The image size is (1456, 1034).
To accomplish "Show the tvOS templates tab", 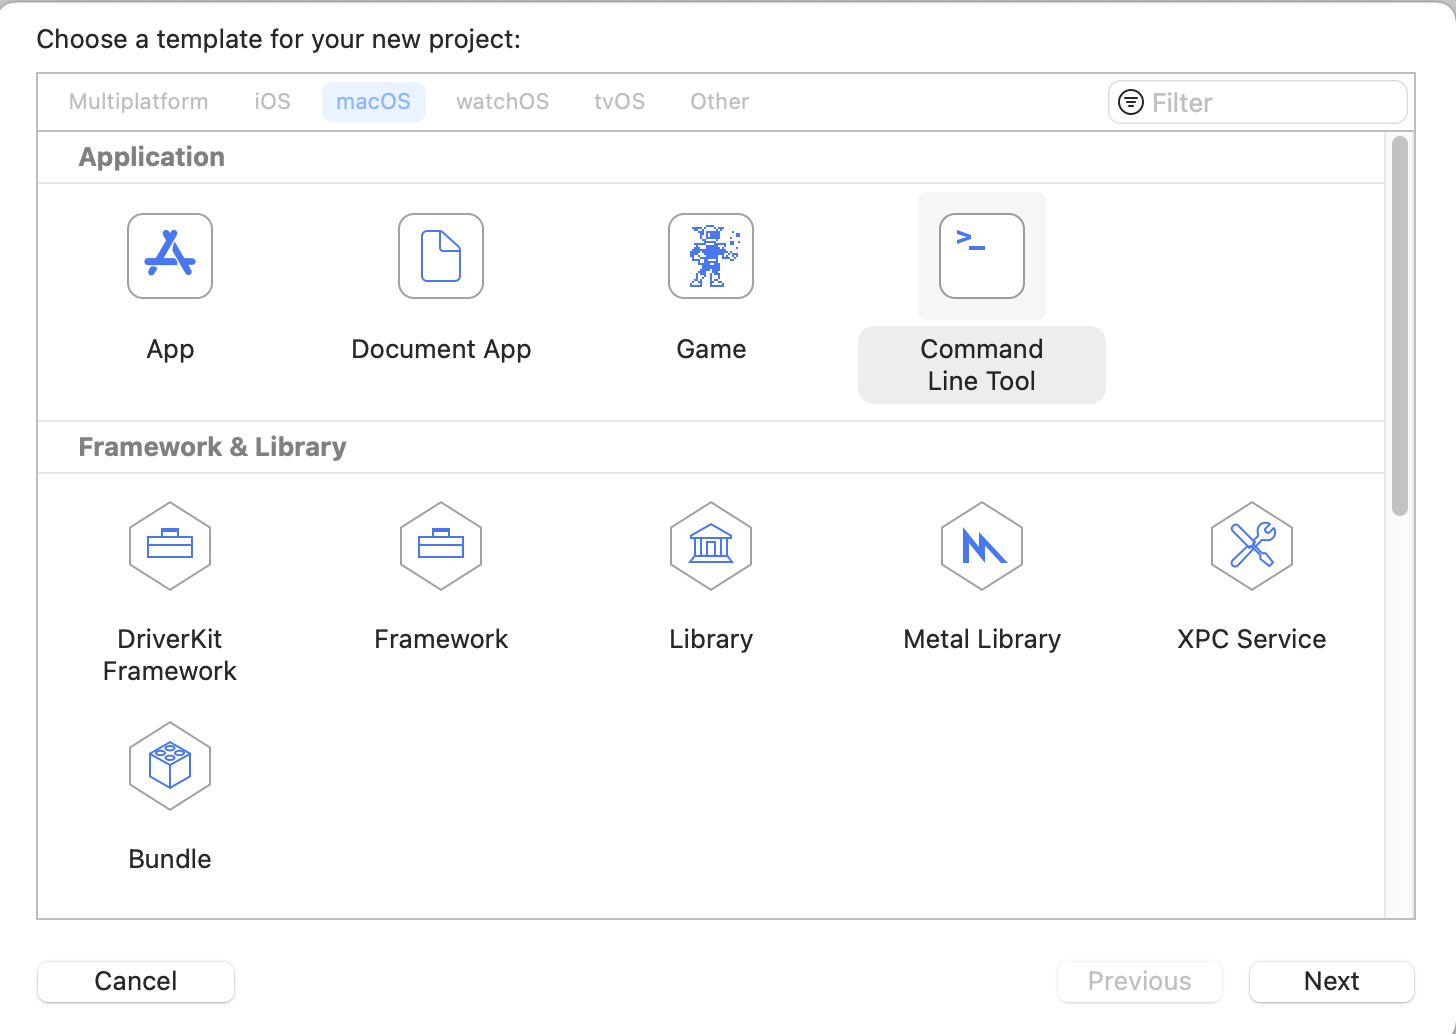I will coord(619,102).
